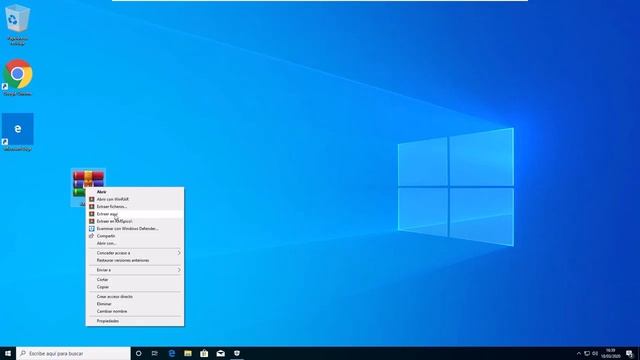
Task: Expand the 'Enviar a' submenu
Action: (135, 270)
